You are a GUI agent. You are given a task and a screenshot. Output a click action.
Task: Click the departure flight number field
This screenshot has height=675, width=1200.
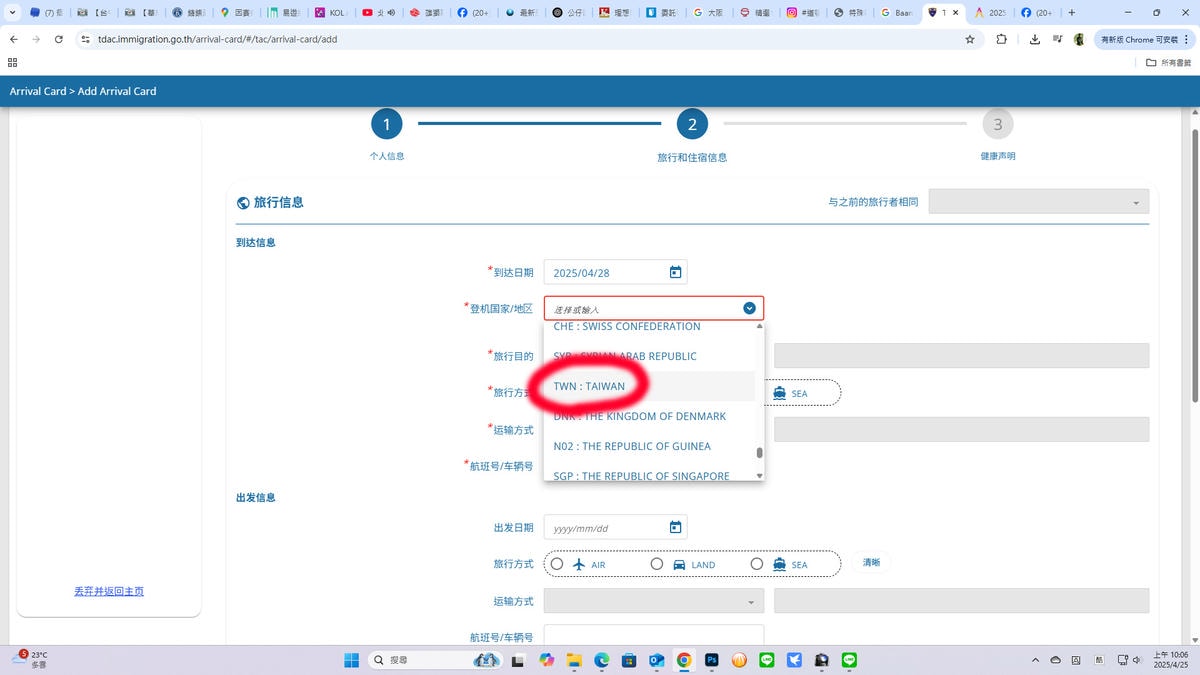[x=654, y=636]
